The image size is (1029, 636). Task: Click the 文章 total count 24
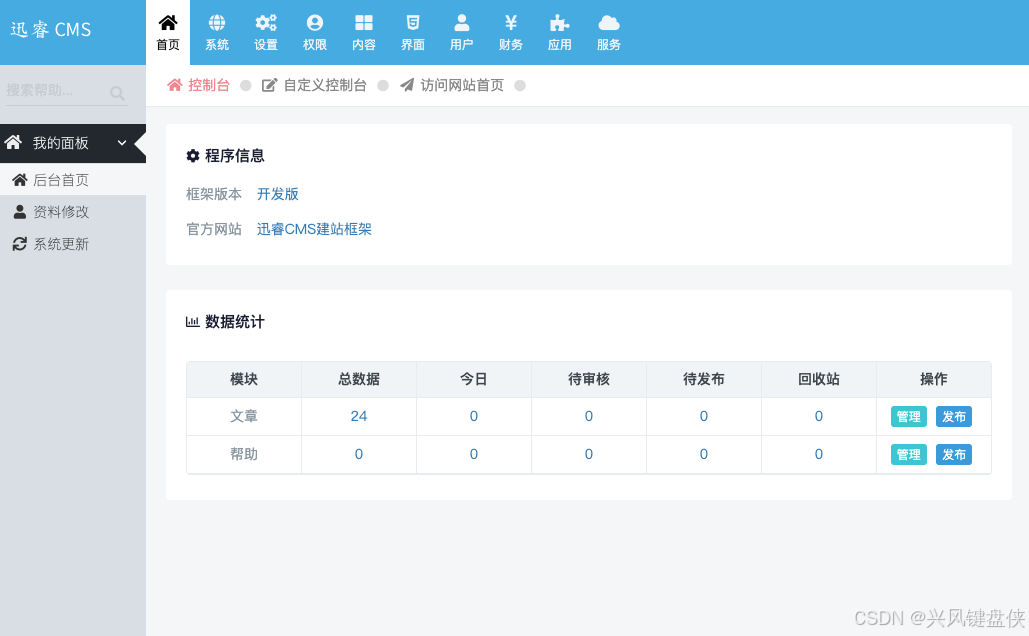pyautogui.click(x=359, y=416)
